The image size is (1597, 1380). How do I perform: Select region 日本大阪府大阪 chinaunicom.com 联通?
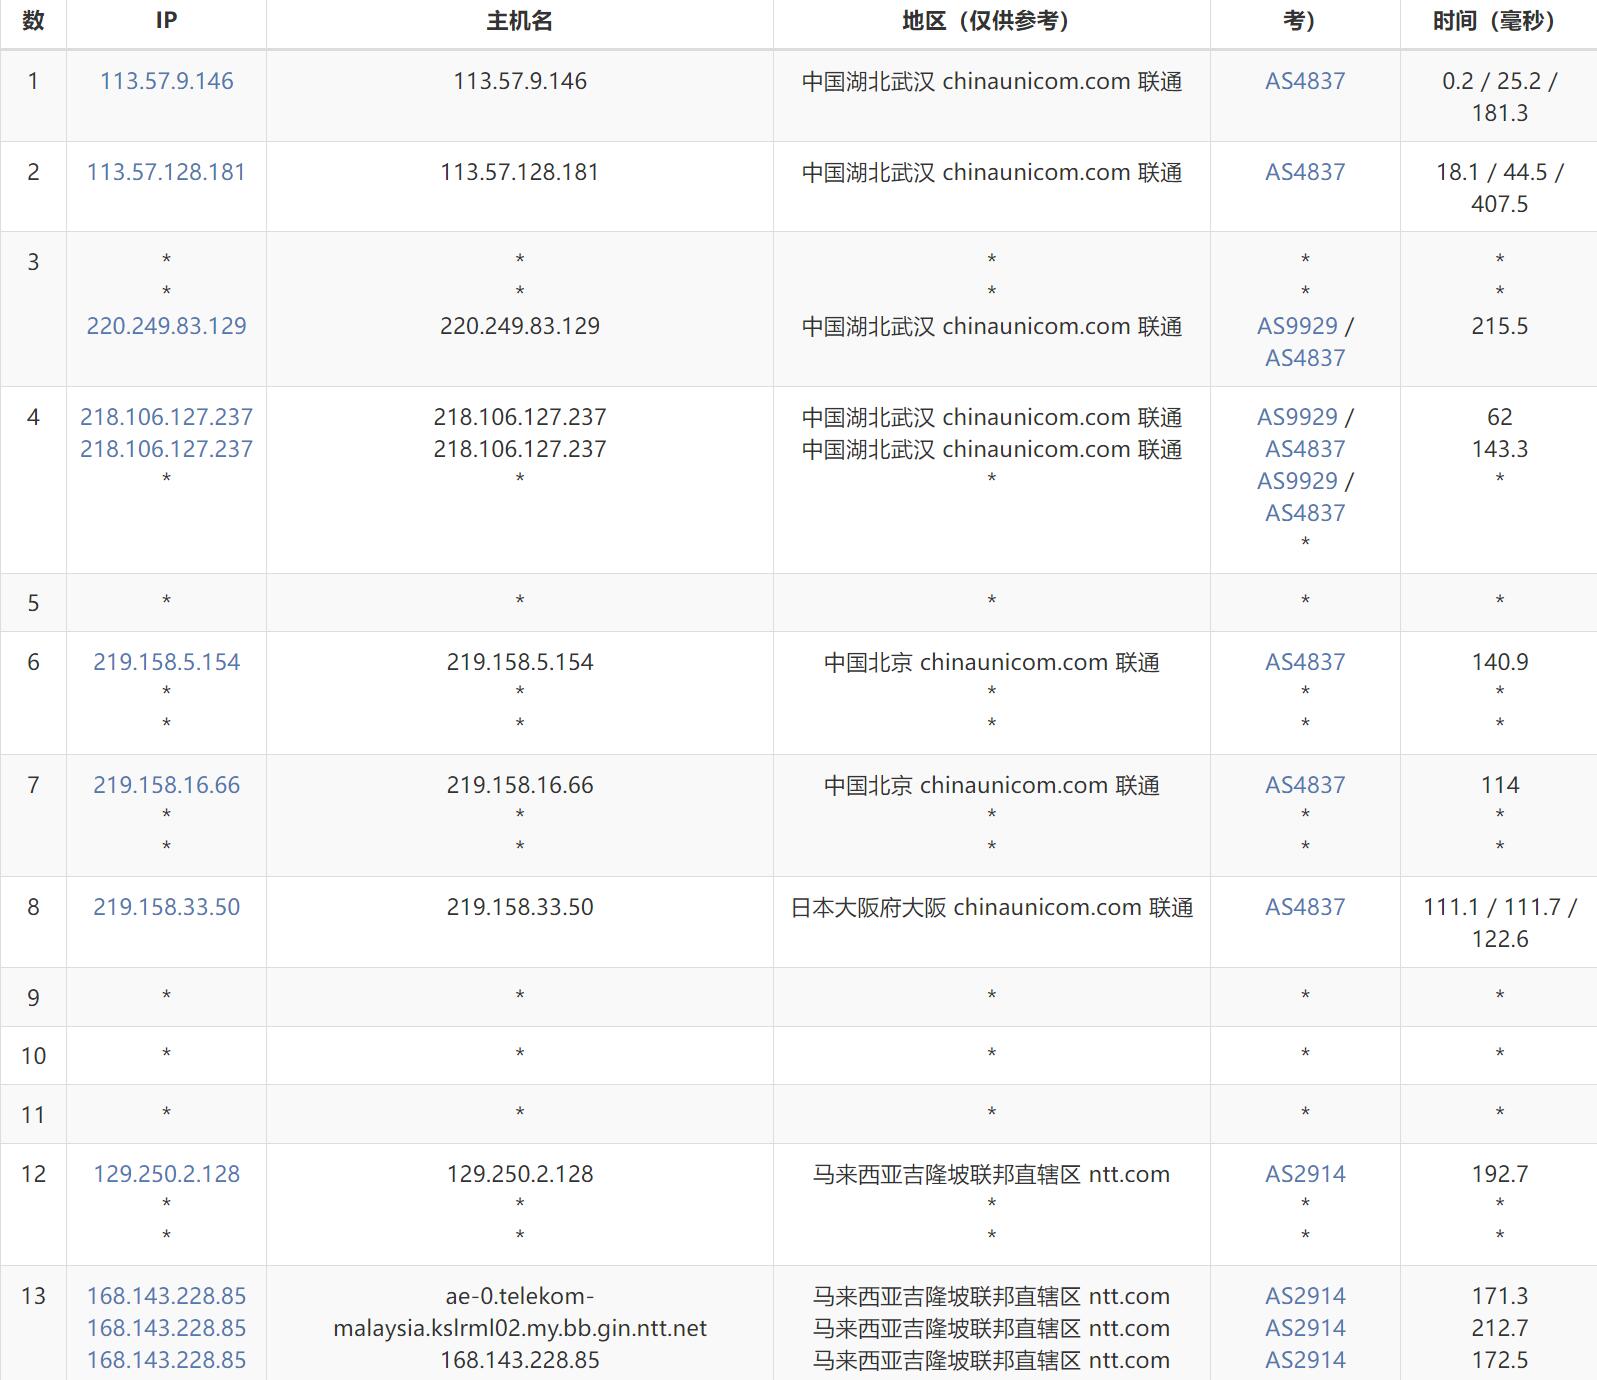[991, 907]
